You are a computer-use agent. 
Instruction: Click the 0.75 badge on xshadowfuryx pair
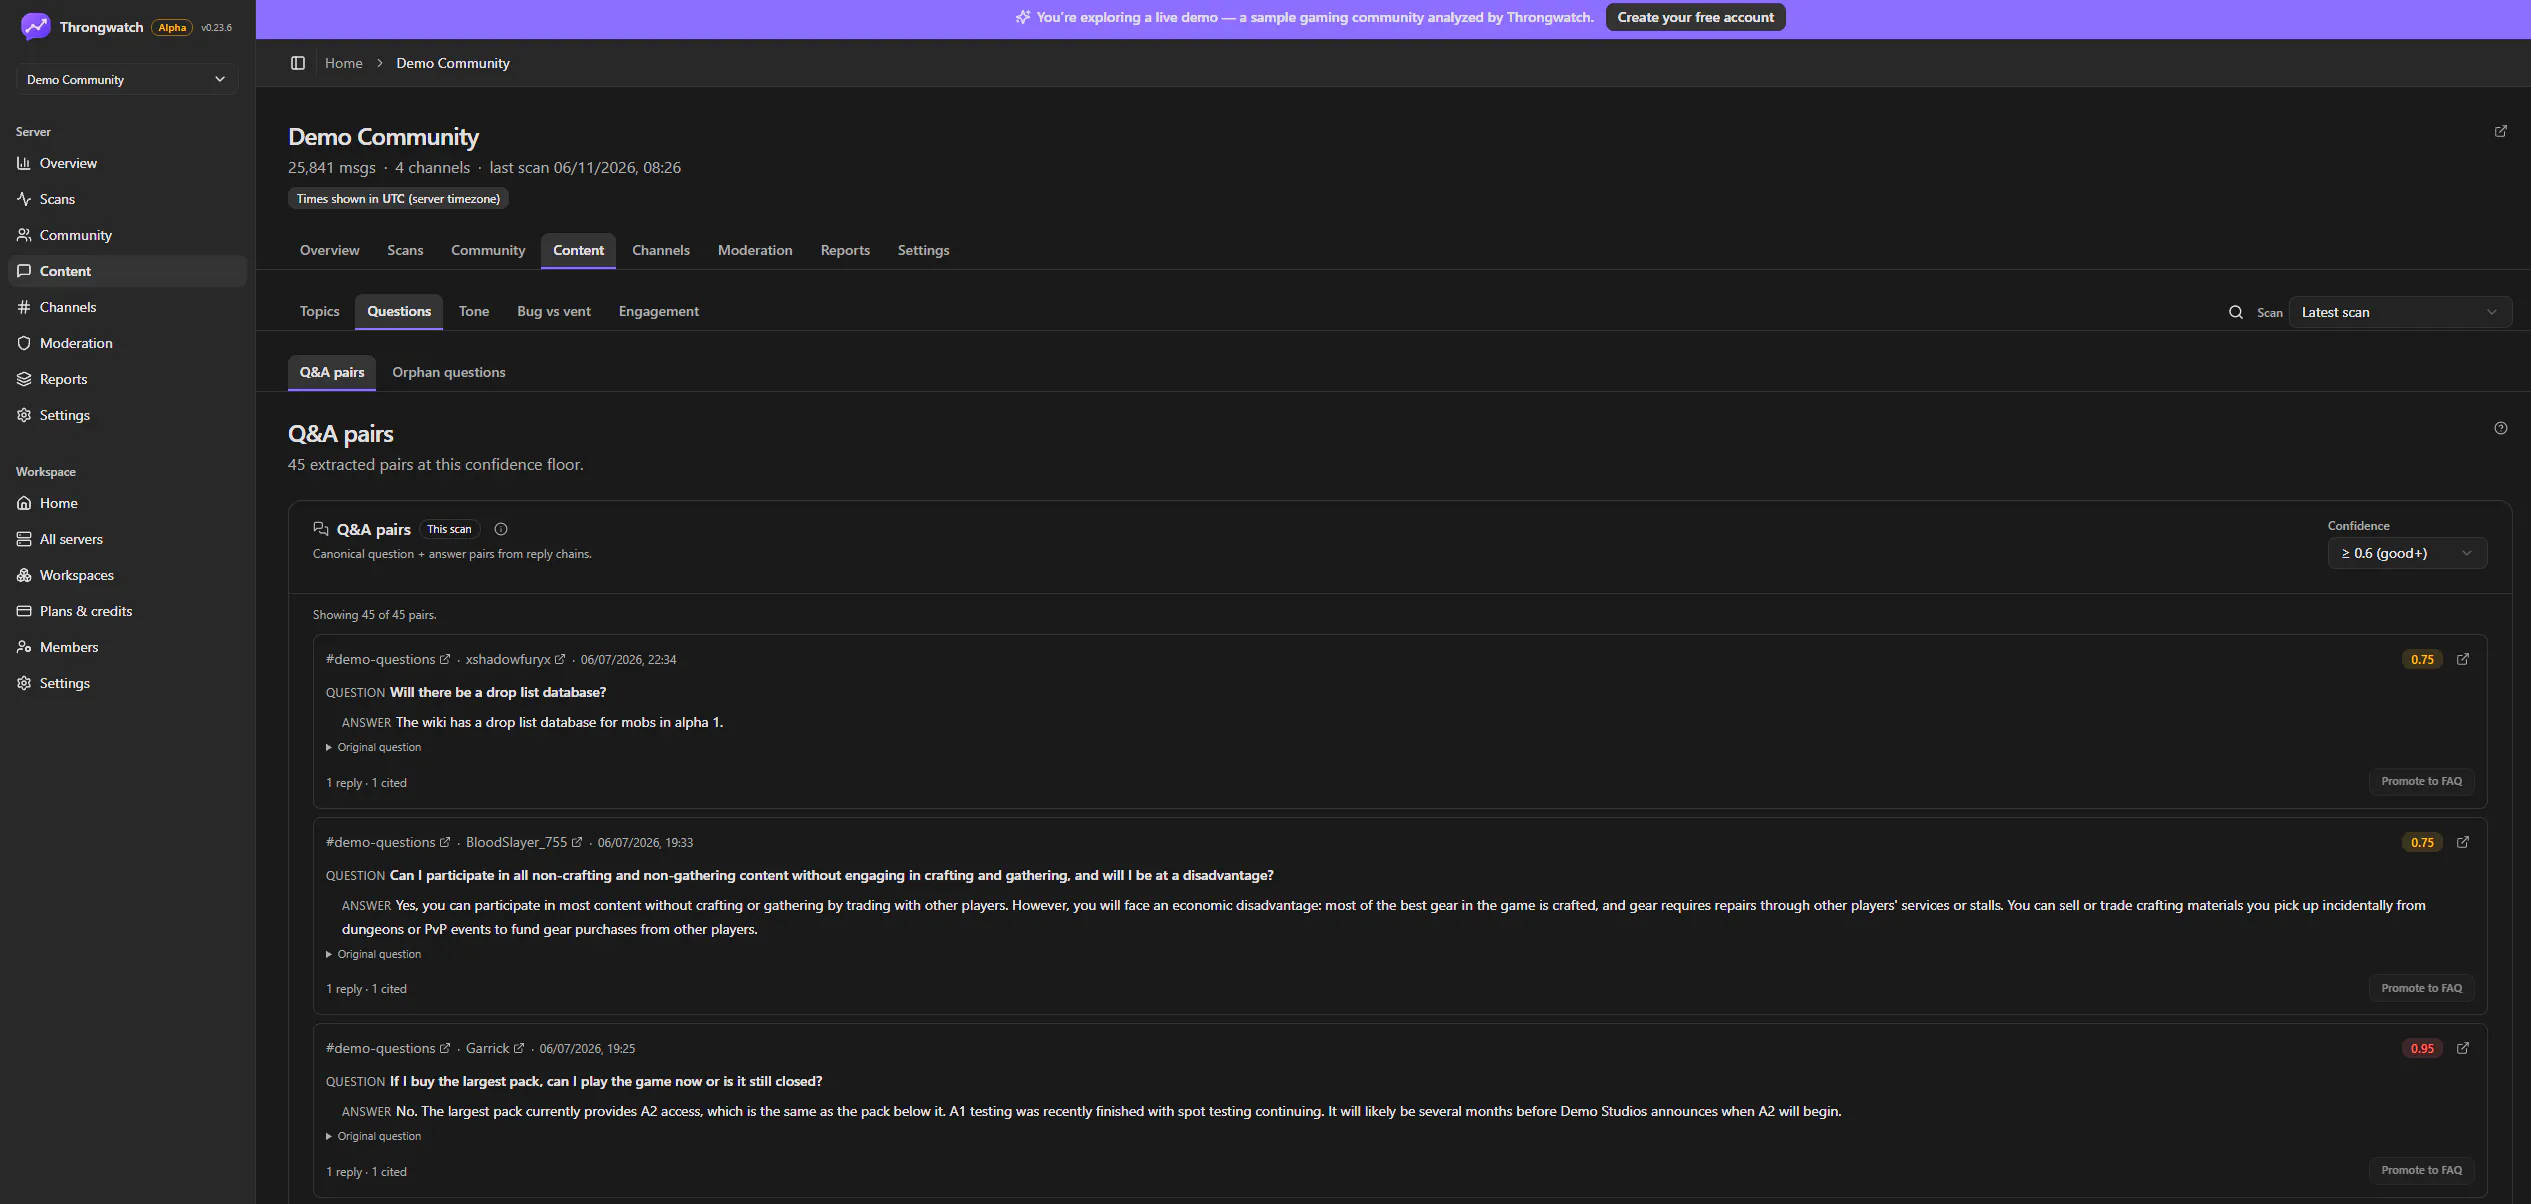(2422, 659)
